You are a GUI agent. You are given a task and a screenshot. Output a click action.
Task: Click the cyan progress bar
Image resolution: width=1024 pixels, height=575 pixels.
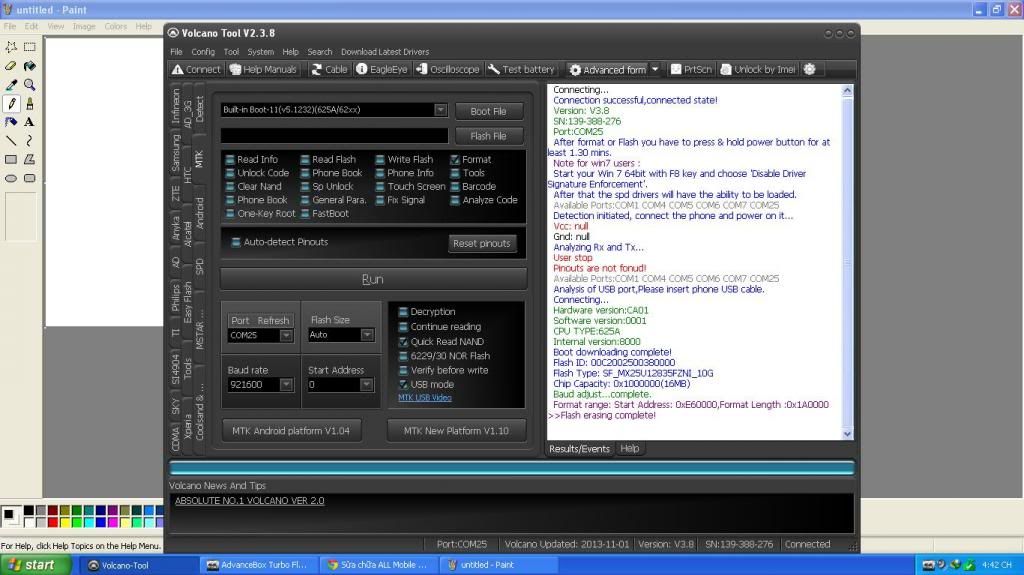point(511,468)
